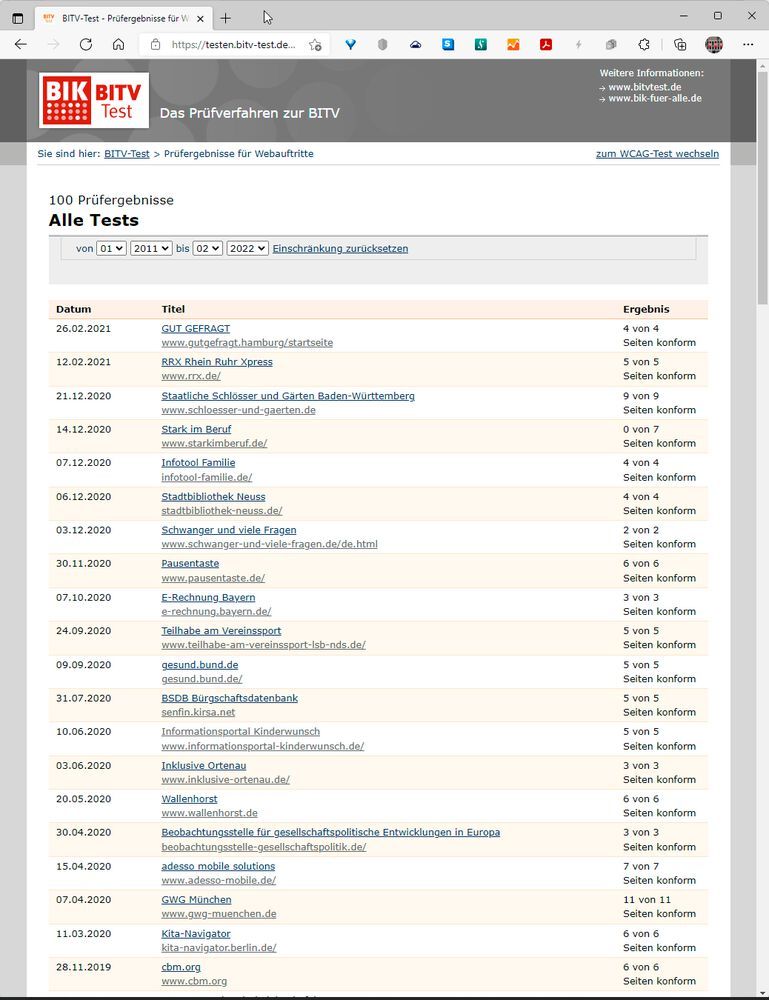Open the 'bis' year 2022 dropdown

coord(247,248)
